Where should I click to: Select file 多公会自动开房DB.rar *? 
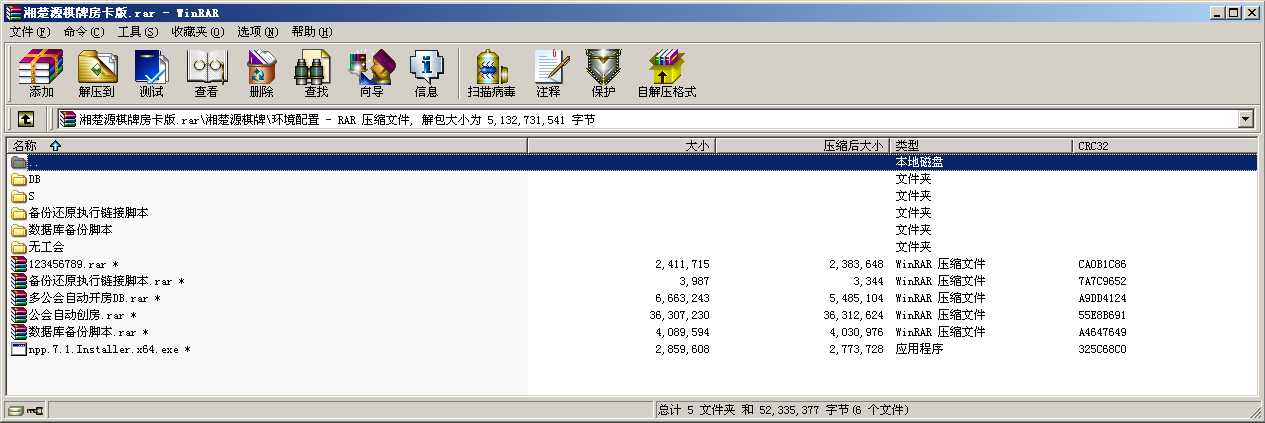coord(94,298)
